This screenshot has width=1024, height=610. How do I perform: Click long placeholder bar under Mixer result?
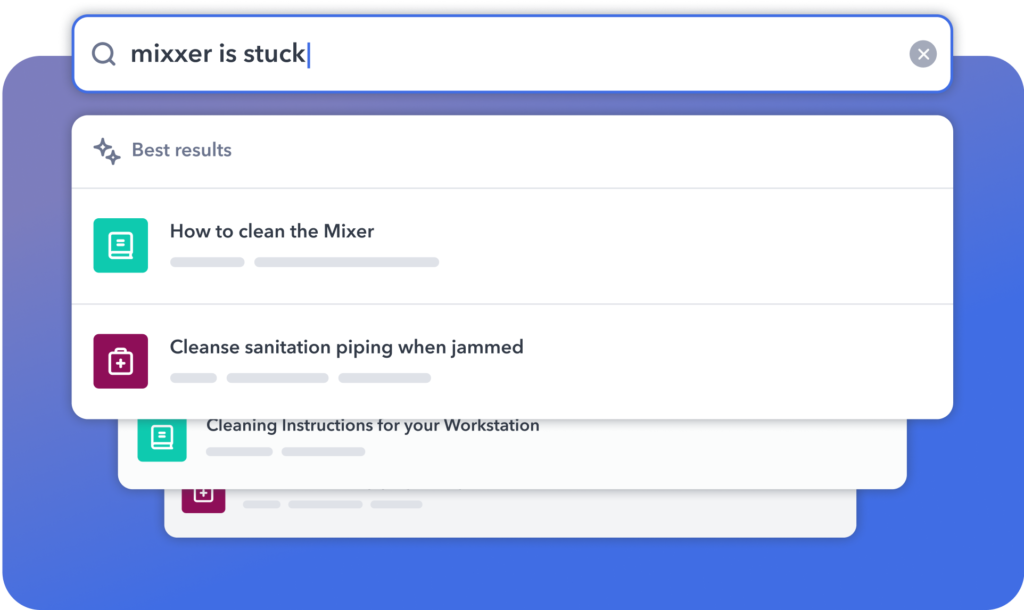coord(346,263)
